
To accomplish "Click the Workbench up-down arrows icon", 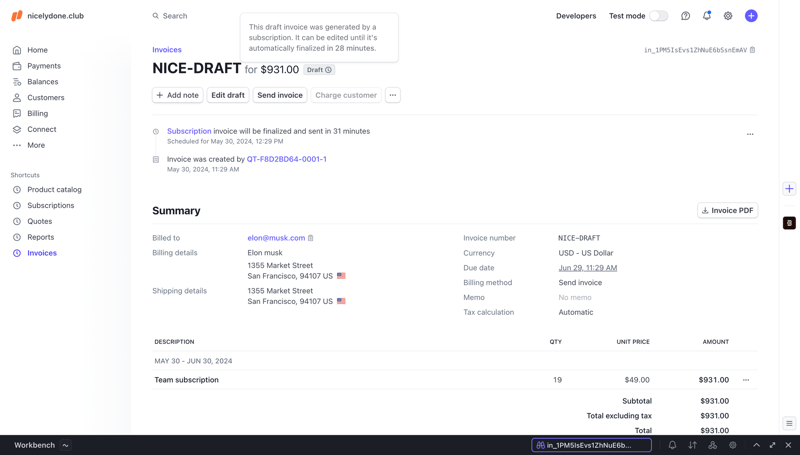I will click(692, 445).
